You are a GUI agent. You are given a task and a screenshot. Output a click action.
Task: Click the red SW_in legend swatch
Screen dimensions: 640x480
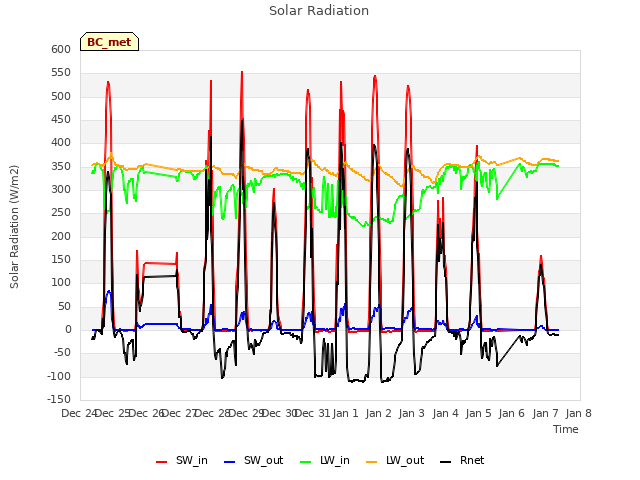pos(161,462)
